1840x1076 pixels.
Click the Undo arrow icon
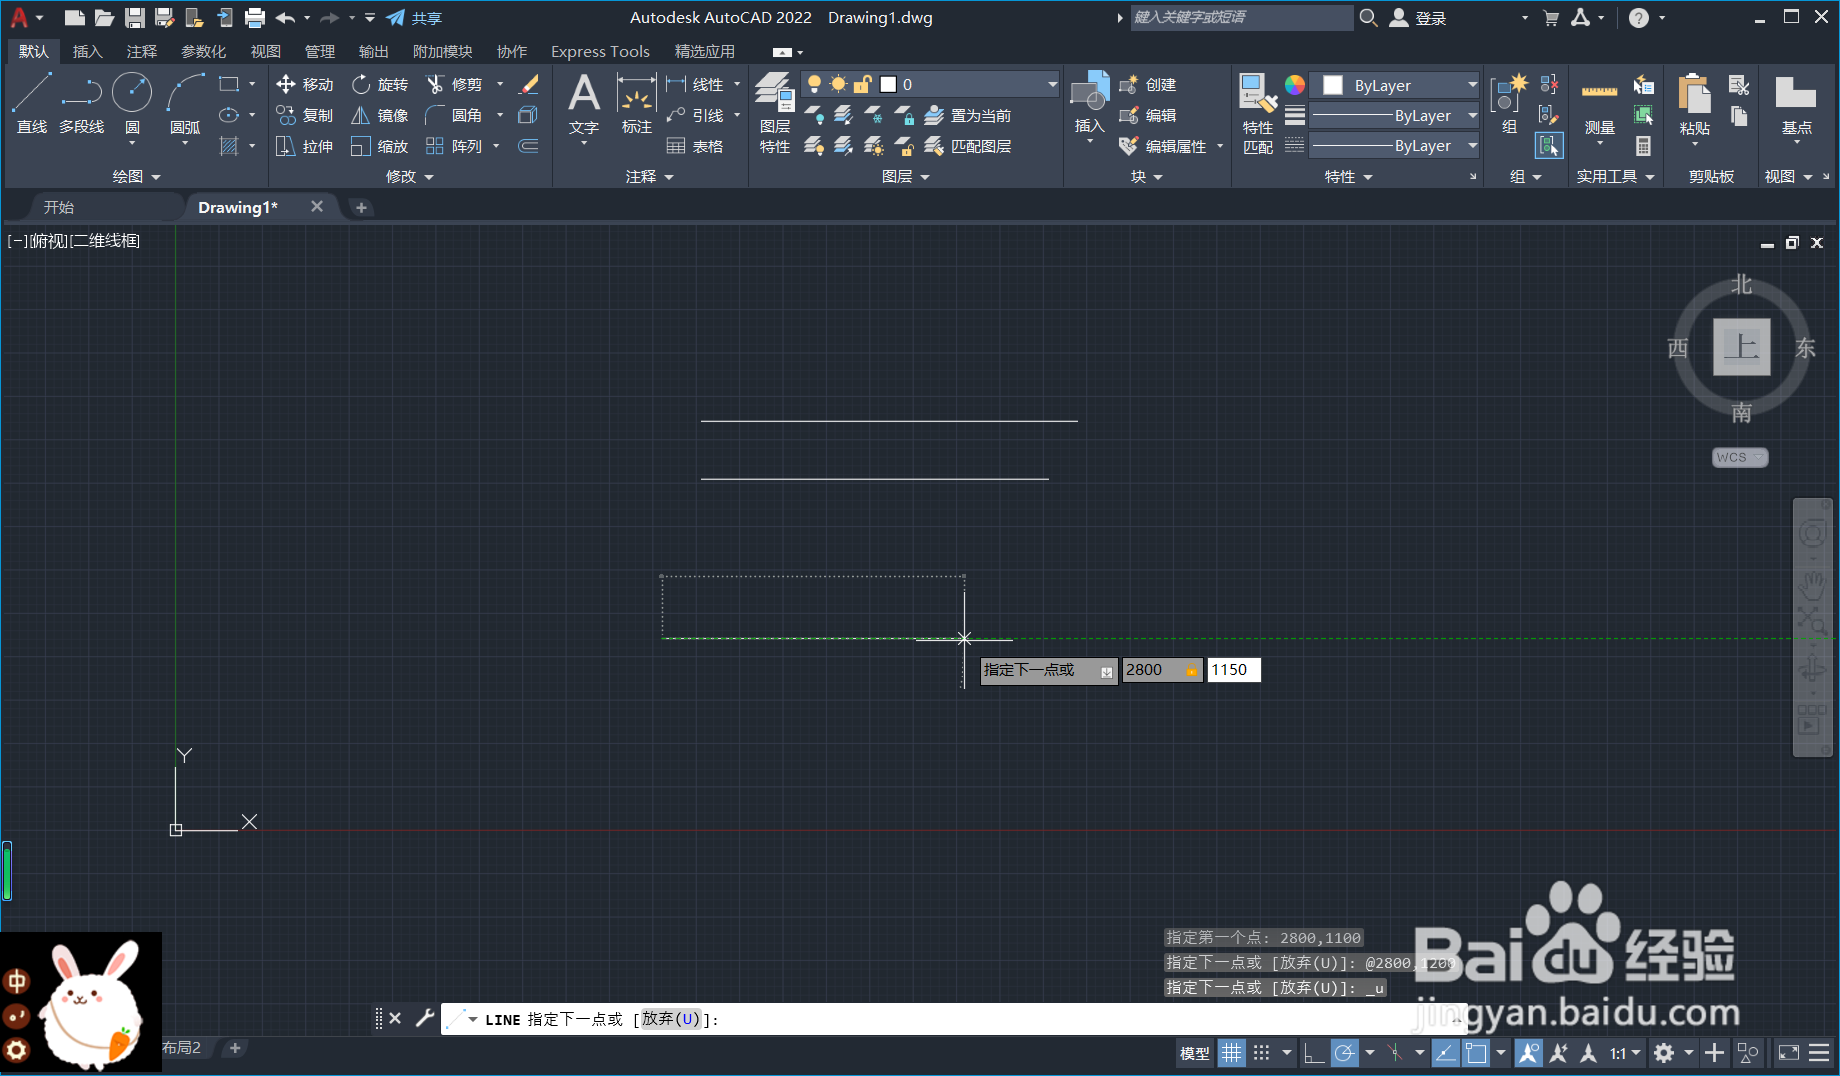click(x=285, y=18)
